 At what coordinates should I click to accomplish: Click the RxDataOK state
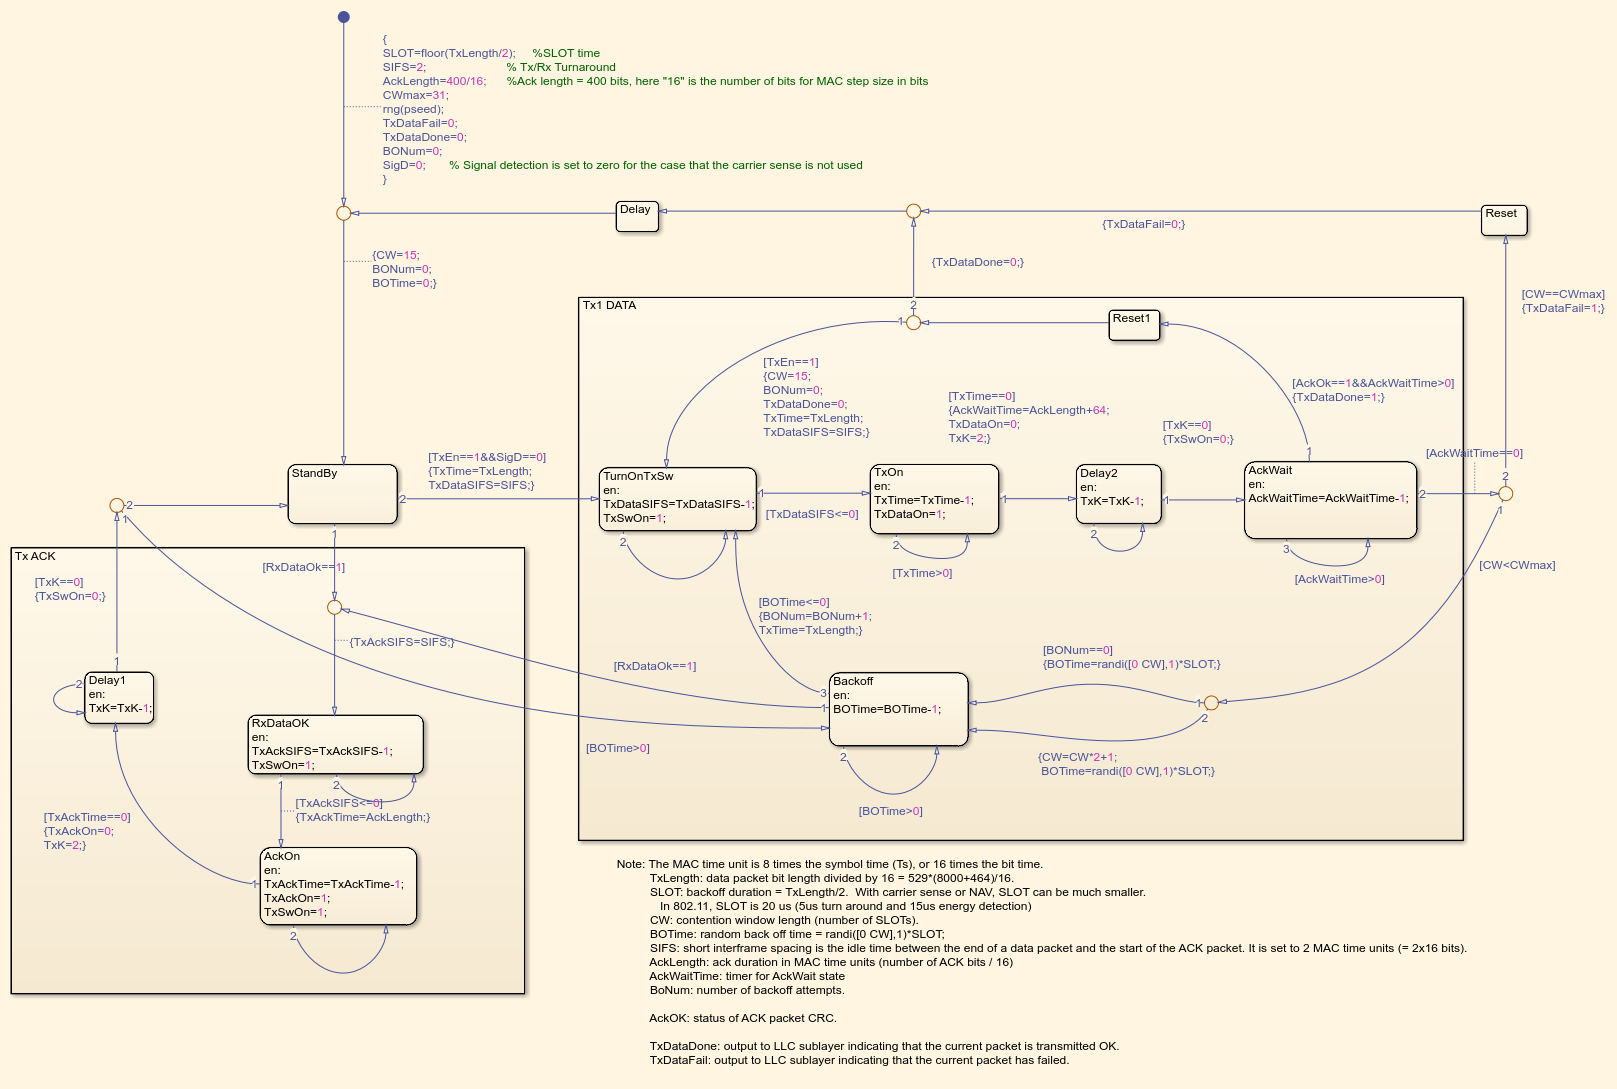[335, 744]
